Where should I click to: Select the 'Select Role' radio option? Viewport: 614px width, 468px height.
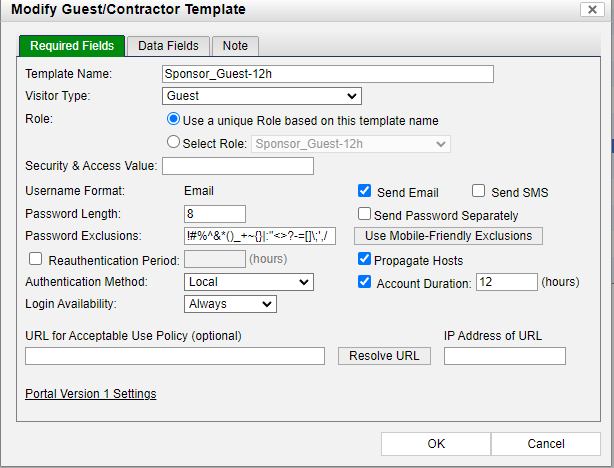(x=173, y=143)
